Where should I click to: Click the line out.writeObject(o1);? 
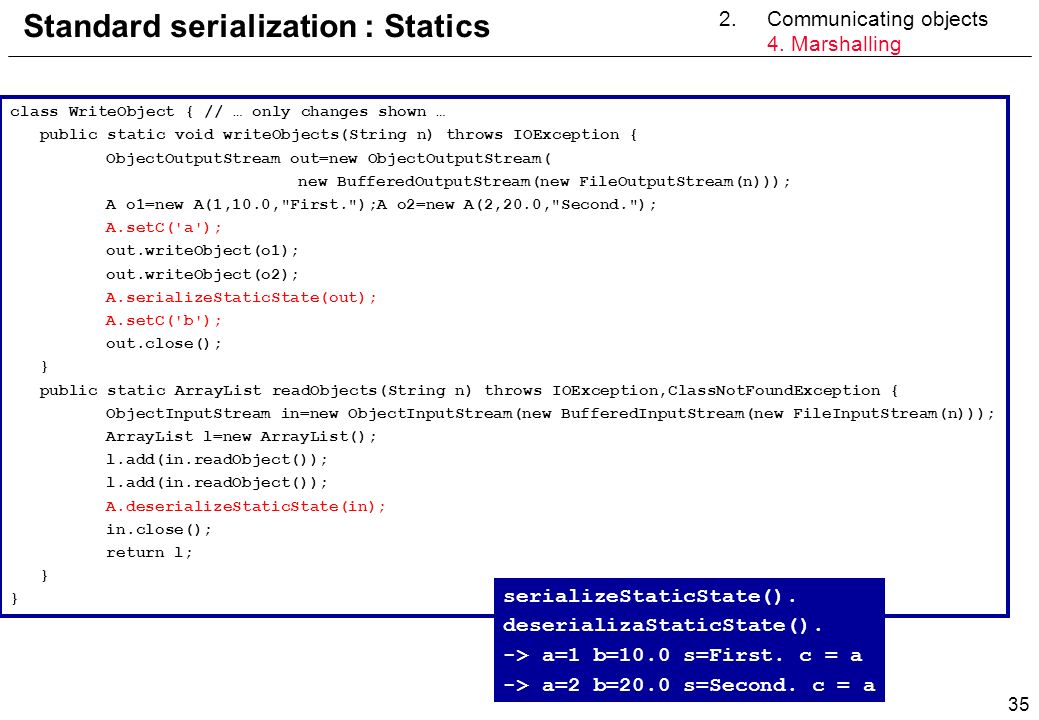tap(202, 251)
